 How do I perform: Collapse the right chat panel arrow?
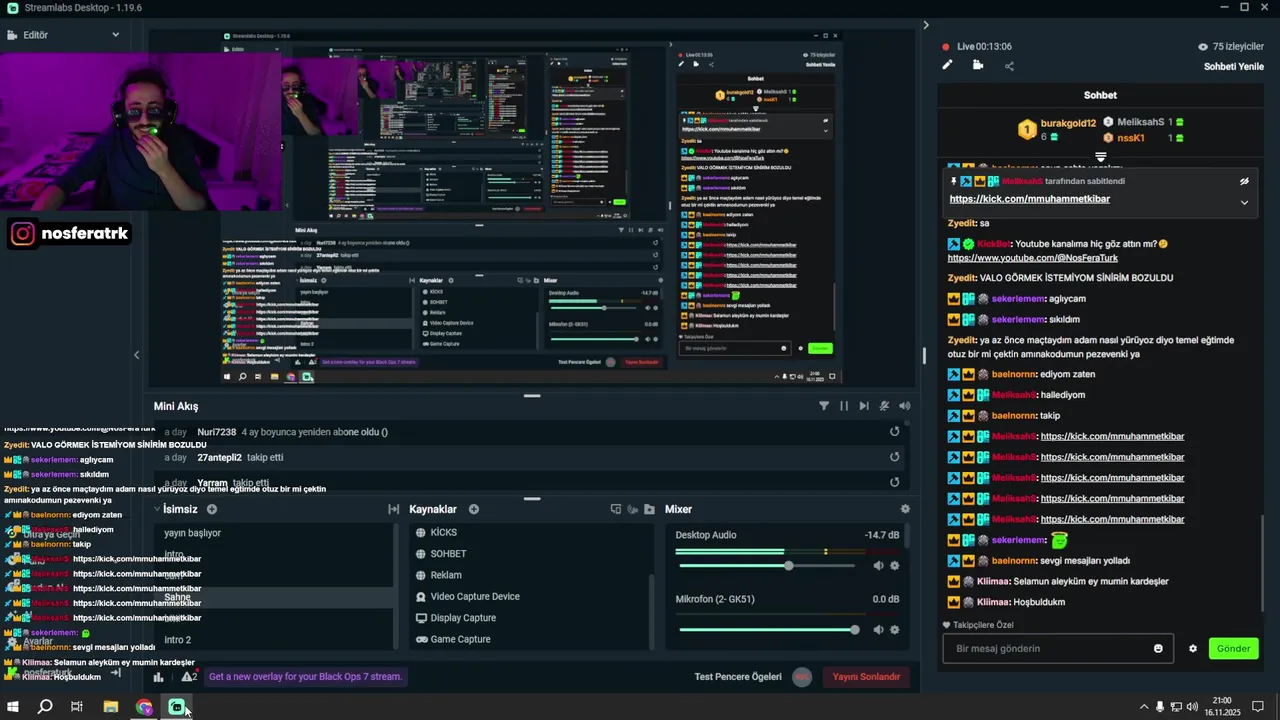coord(925,25)
